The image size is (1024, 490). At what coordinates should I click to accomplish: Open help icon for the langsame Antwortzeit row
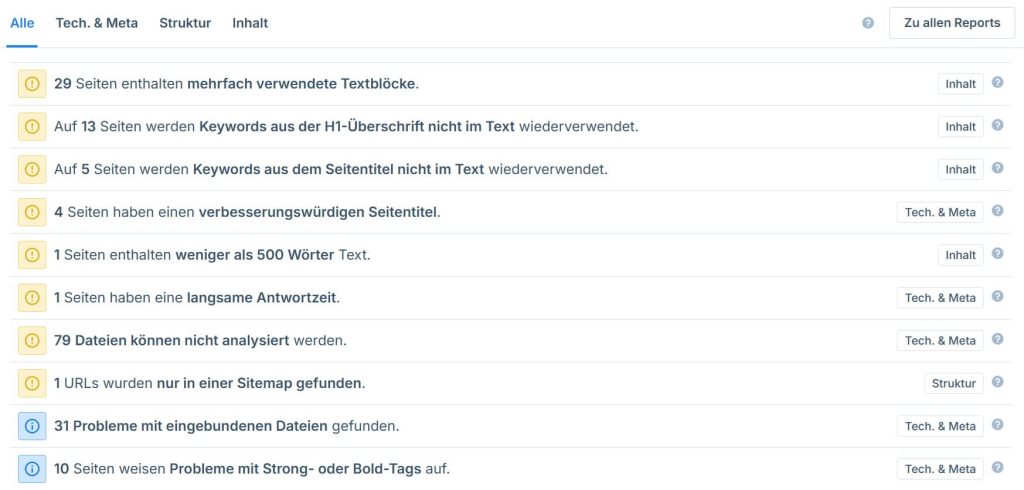pos(997,297)
